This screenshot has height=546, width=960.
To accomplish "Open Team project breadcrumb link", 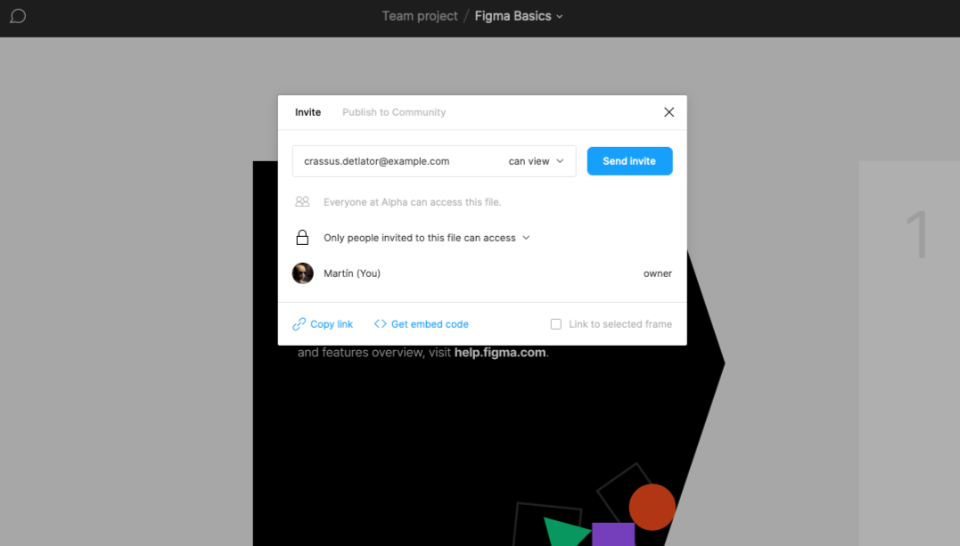I will point(419,16).
